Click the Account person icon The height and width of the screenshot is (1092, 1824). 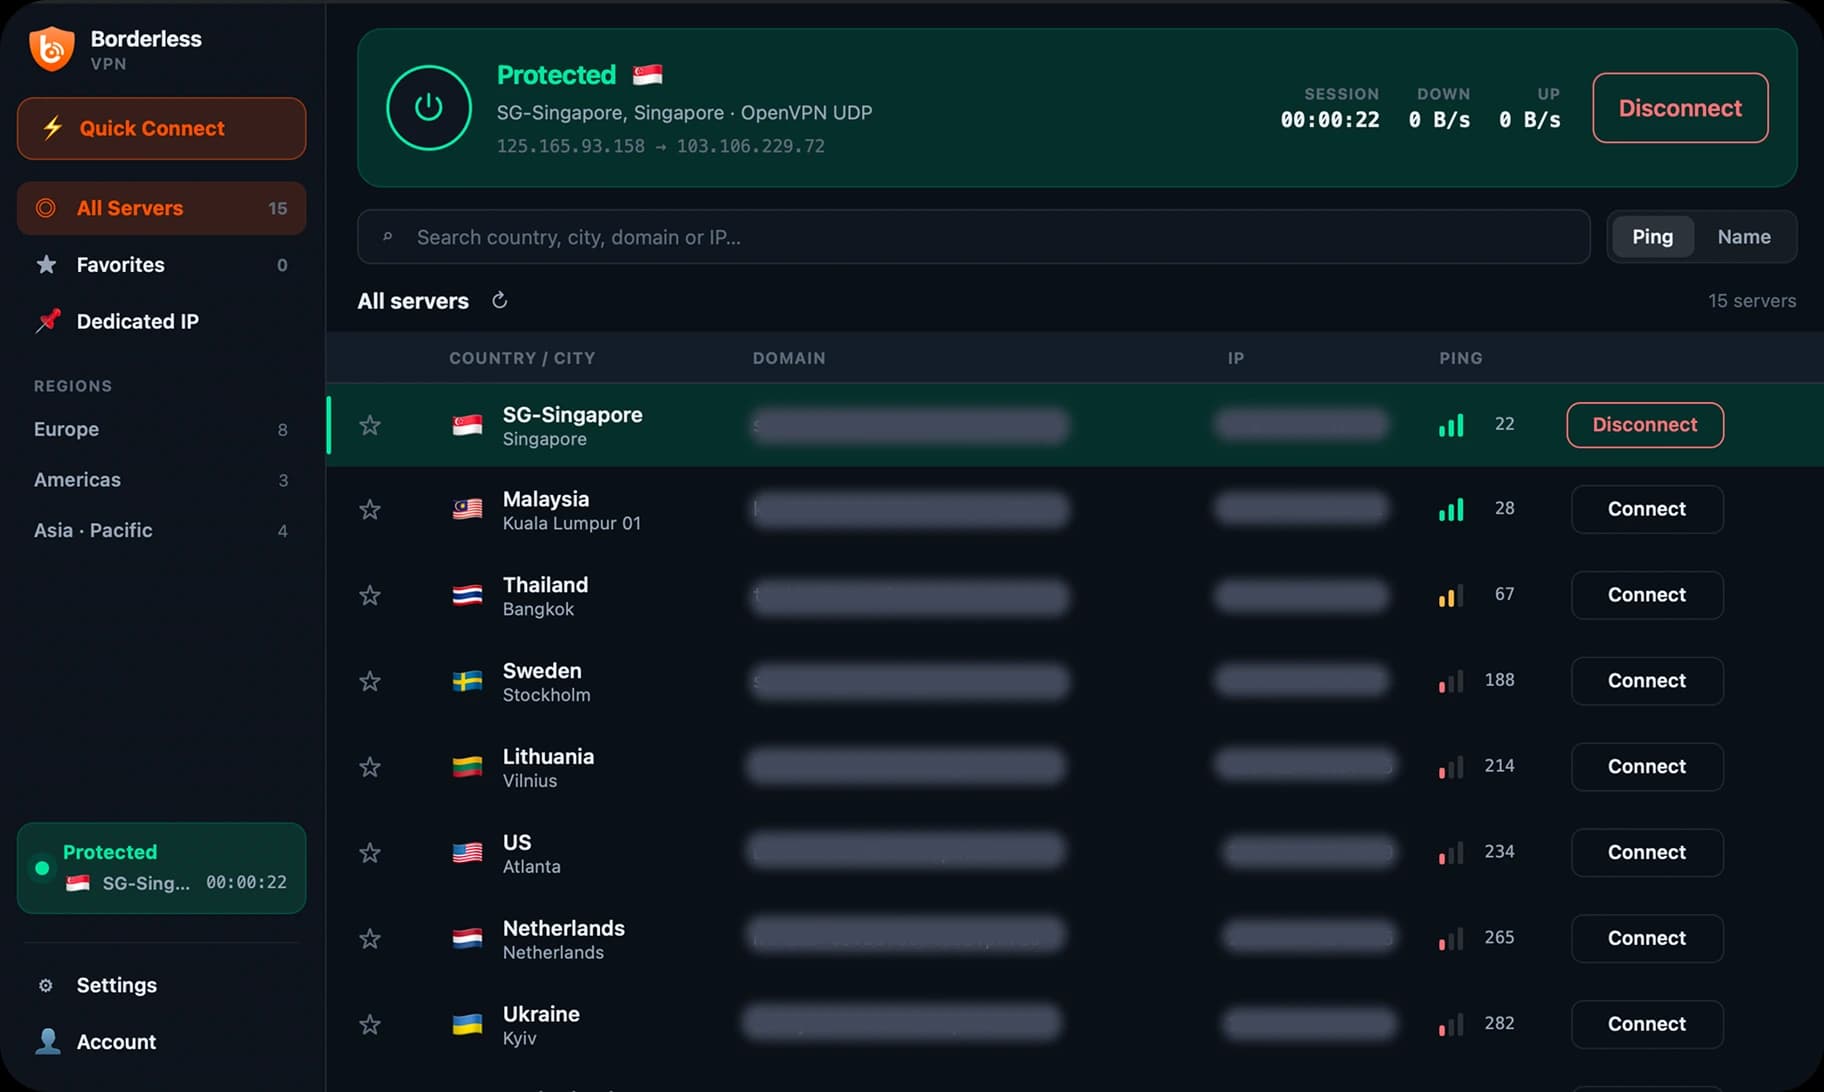click(47, 1041)
